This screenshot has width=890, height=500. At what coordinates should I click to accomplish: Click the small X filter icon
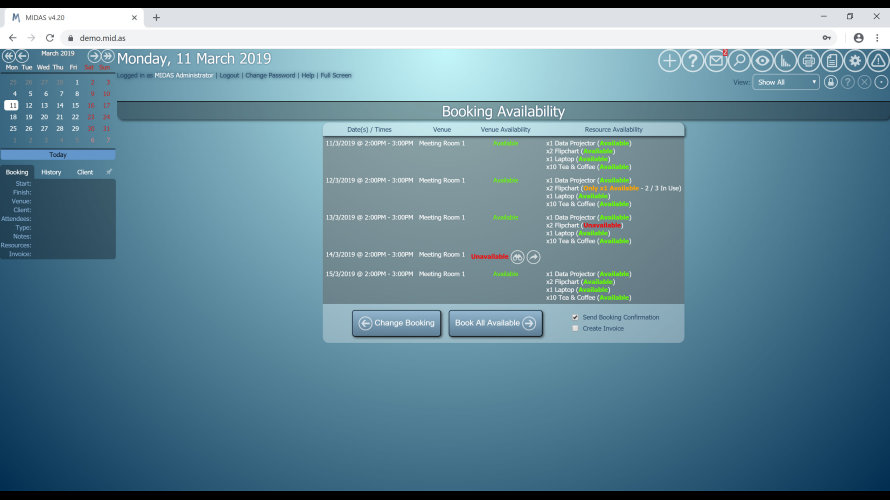(x=864, y=82)
